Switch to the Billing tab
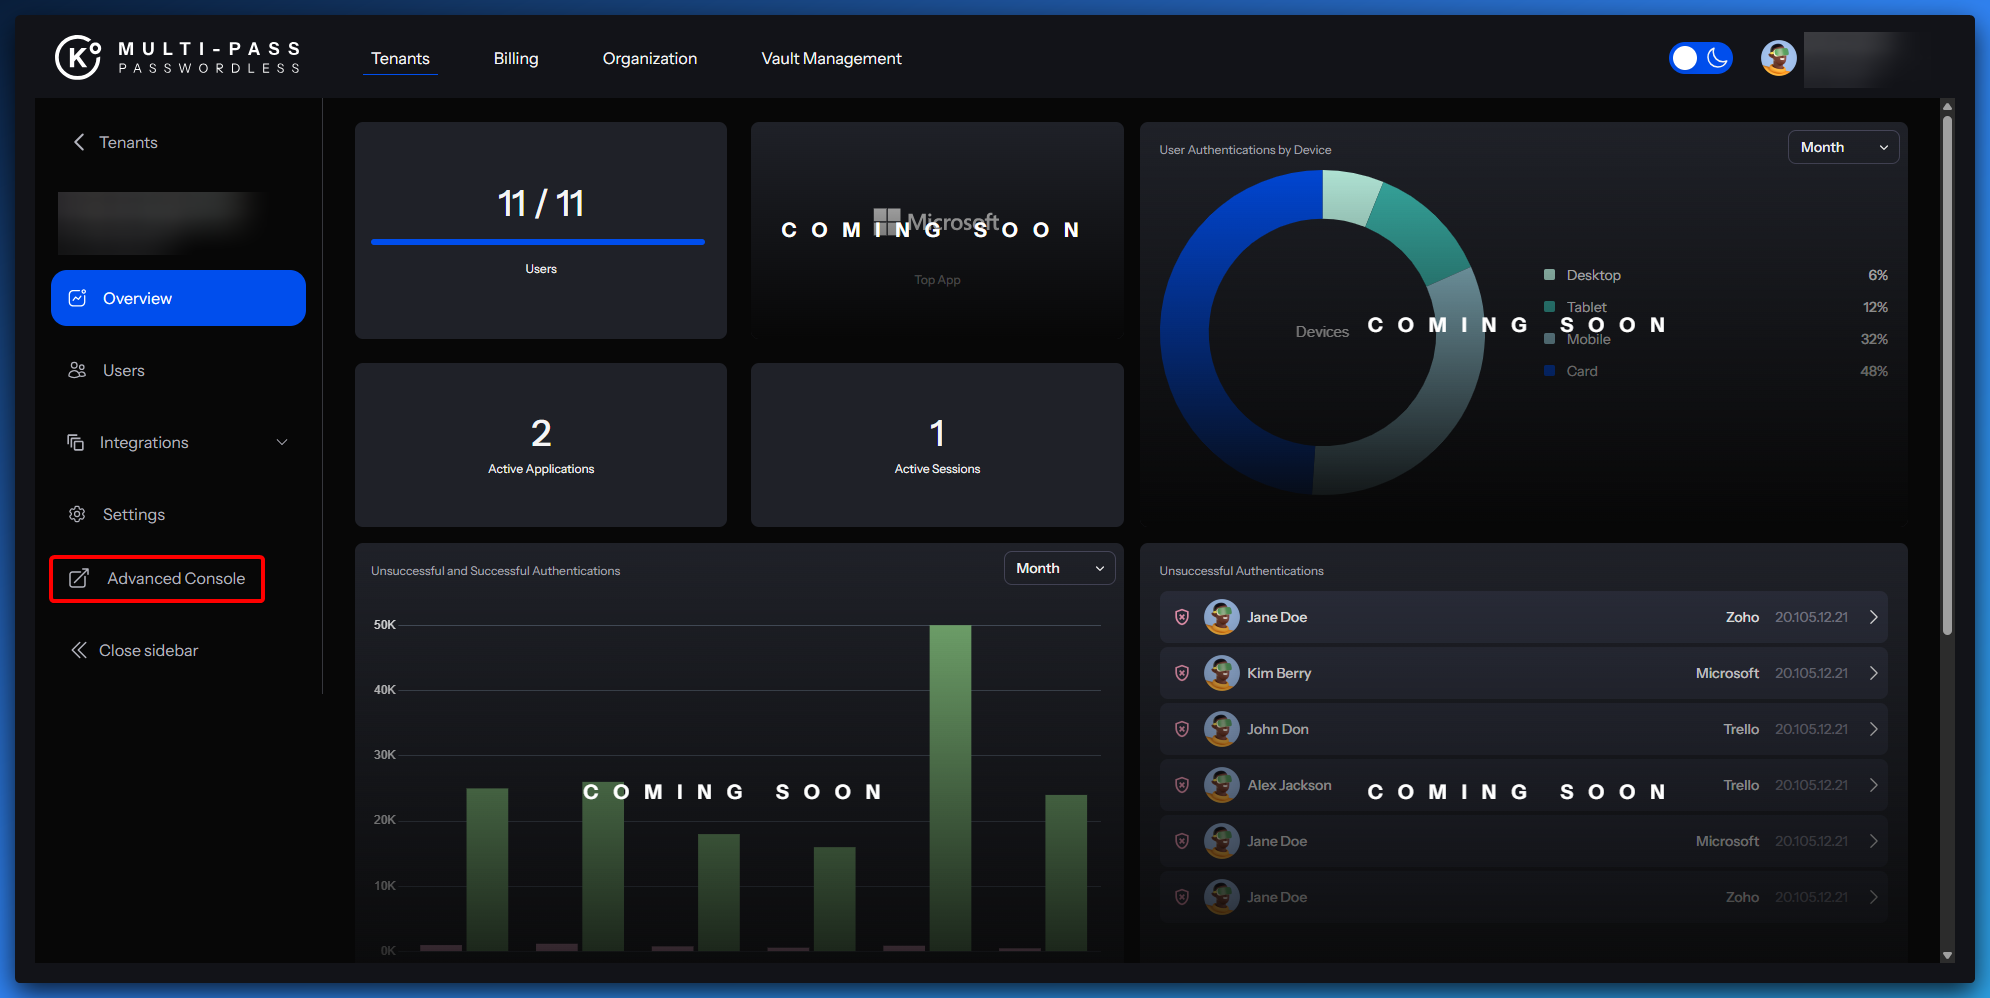Viewport: 1990px width, 998px height. 516,58
